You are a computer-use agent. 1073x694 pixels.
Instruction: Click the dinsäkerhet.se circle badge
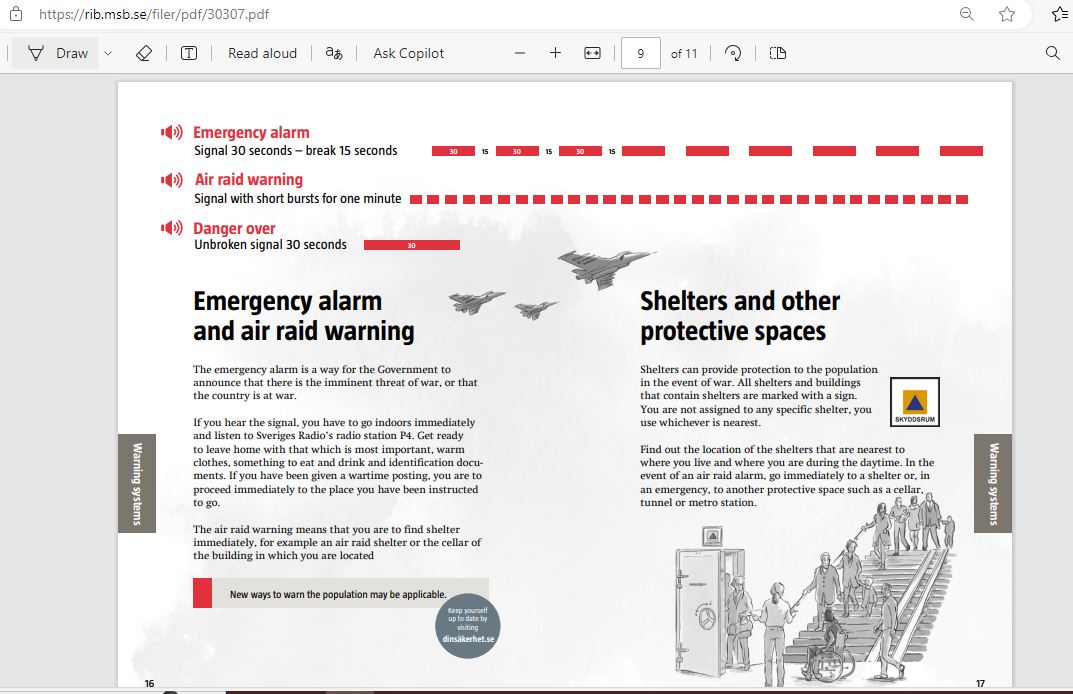468,626
